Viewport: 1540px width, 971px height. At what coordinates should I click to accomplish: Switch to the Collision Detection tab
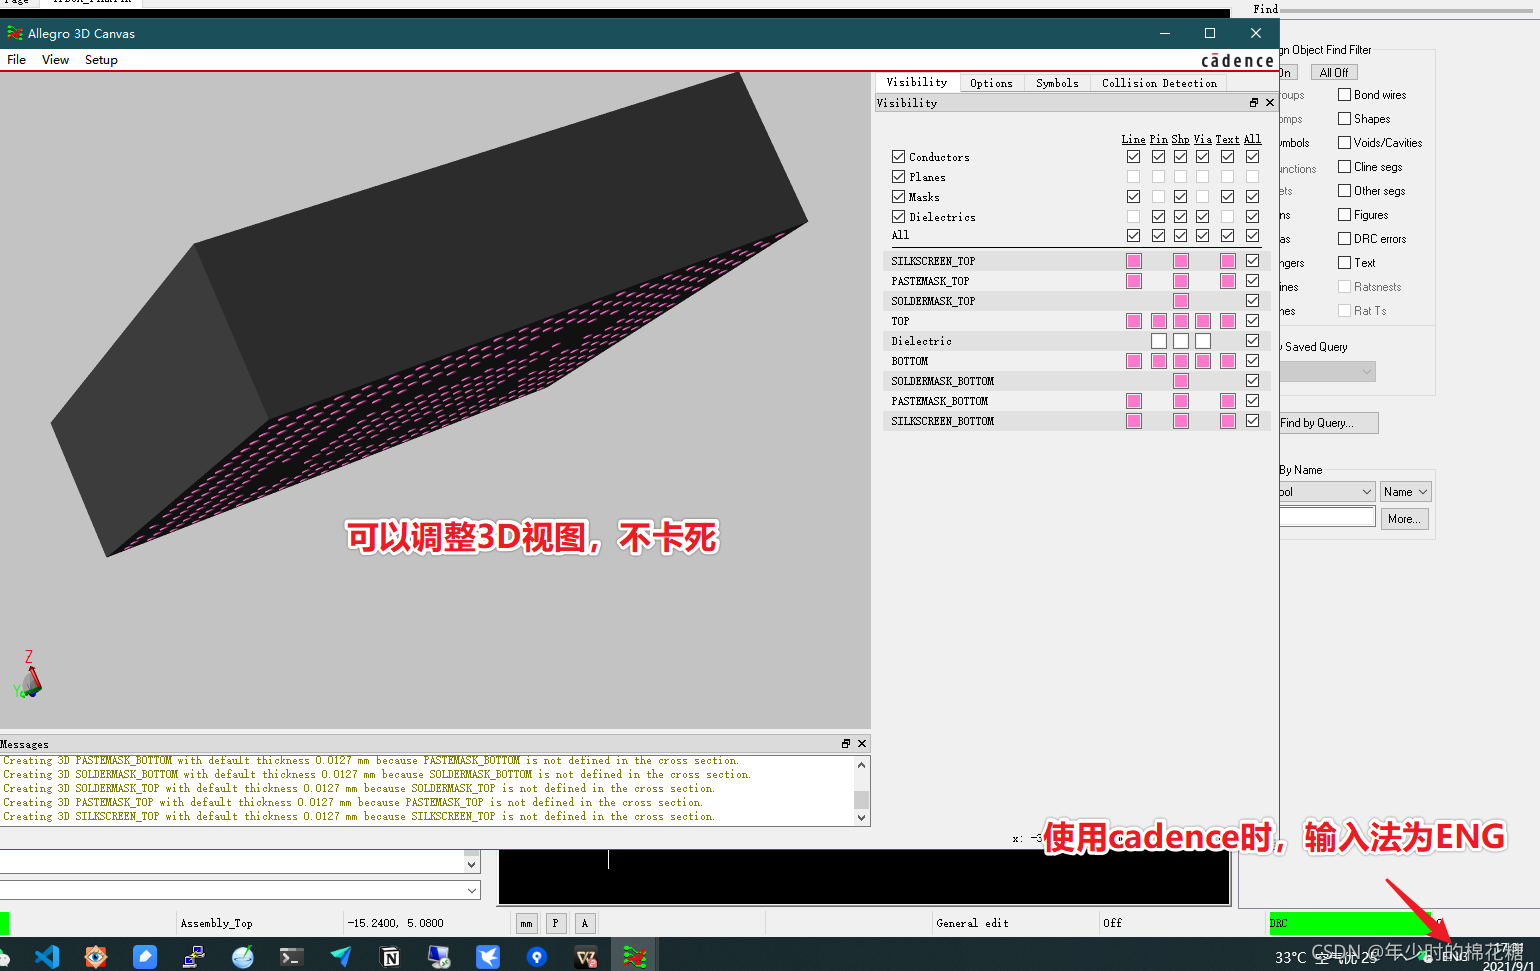tap(1159, 83)
